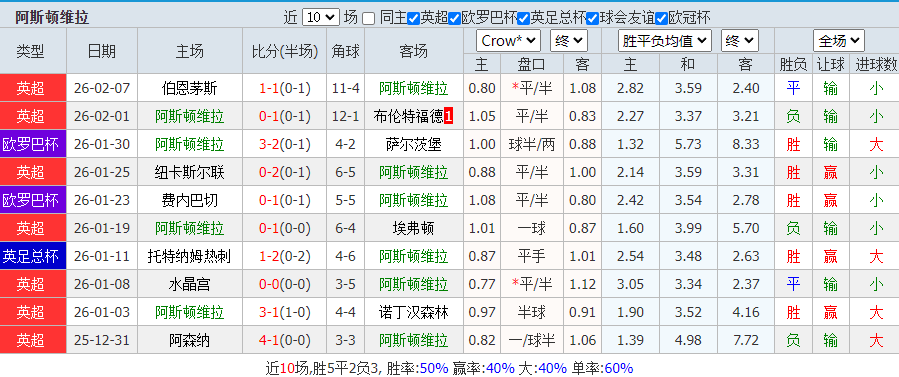Open the 终 dropdown next to Crow*

point(569,41)
